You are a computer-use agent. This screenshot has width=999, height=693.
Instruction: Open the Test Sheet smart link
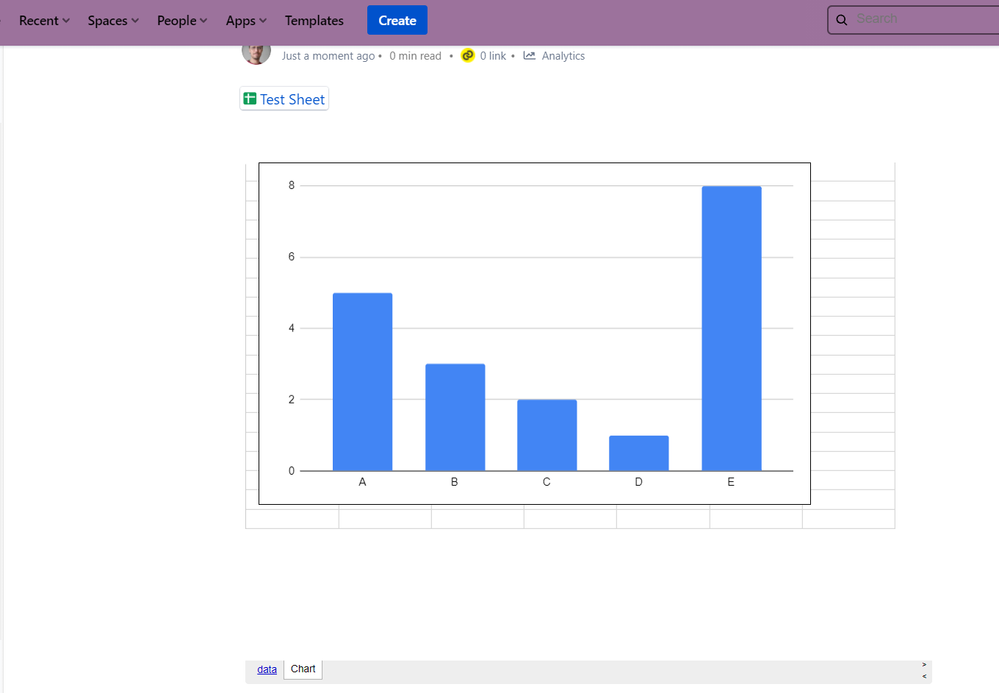[293, 98]
